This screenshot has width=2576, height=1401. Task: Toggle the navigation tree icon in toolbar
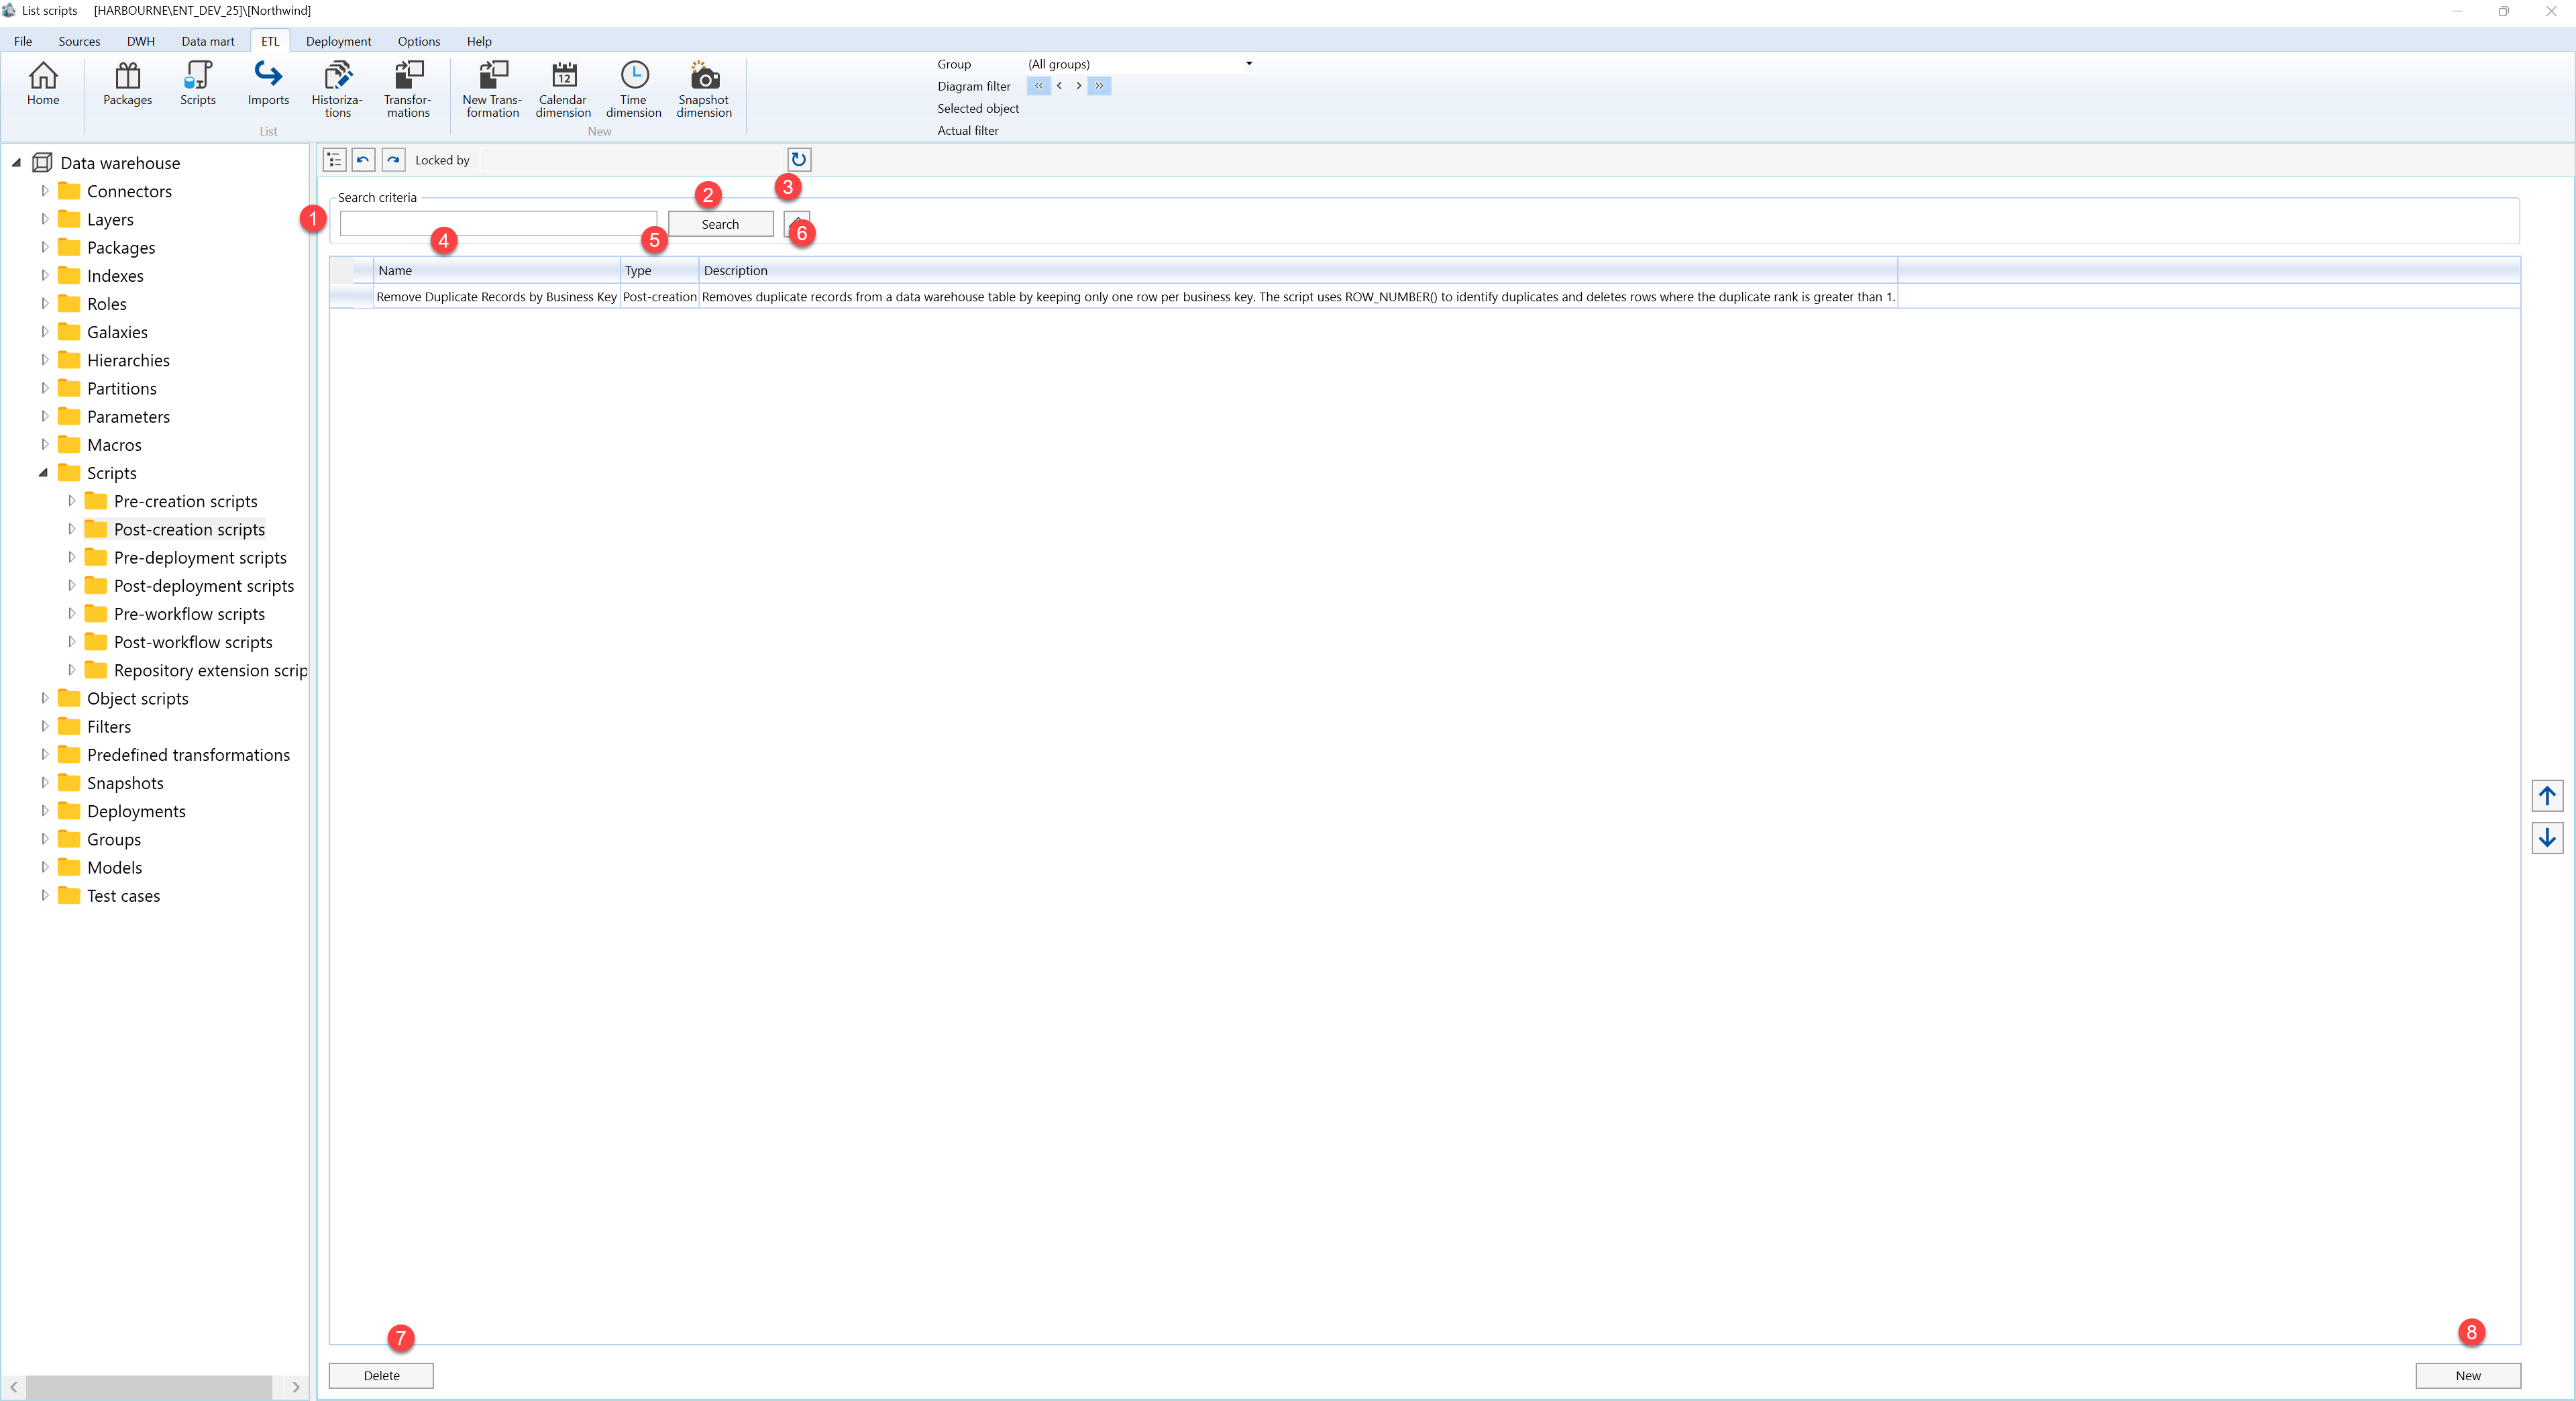click(334, 160)
